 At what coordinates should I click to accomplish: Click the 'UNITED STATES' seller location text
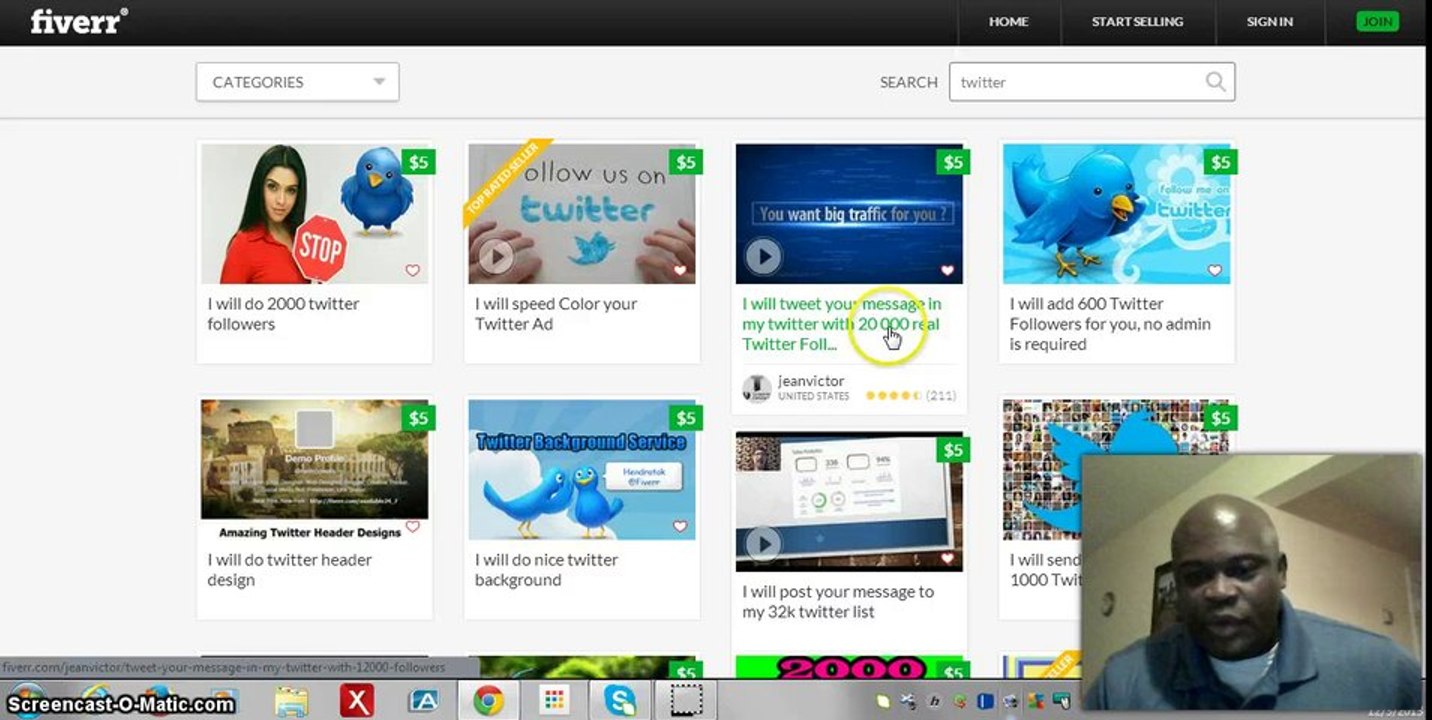click(813, 397)
